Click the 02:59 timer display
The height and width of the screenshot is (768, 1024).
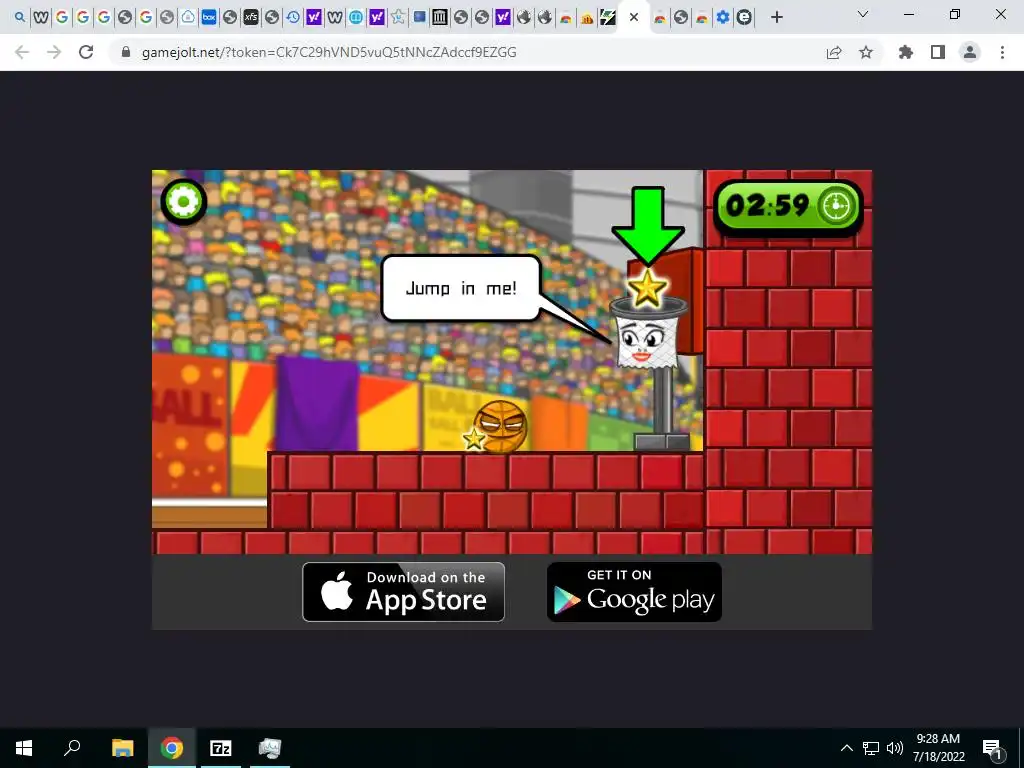788,206
